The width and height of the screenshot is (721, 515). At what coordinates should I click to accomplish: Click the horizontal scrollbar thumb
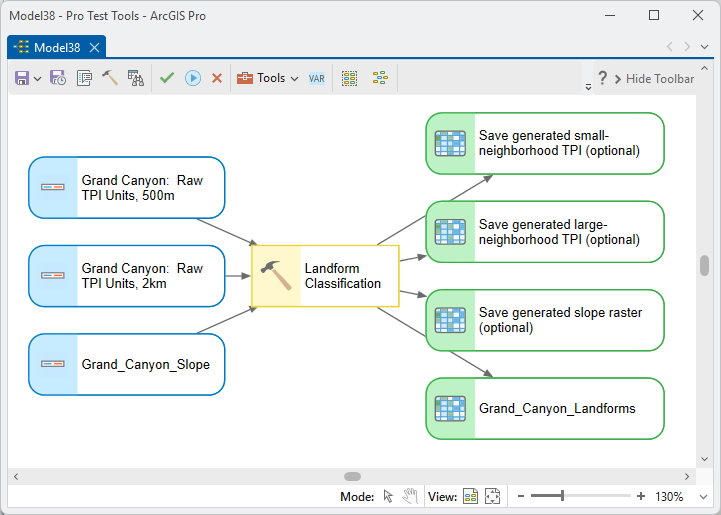(x=353, y=476)
